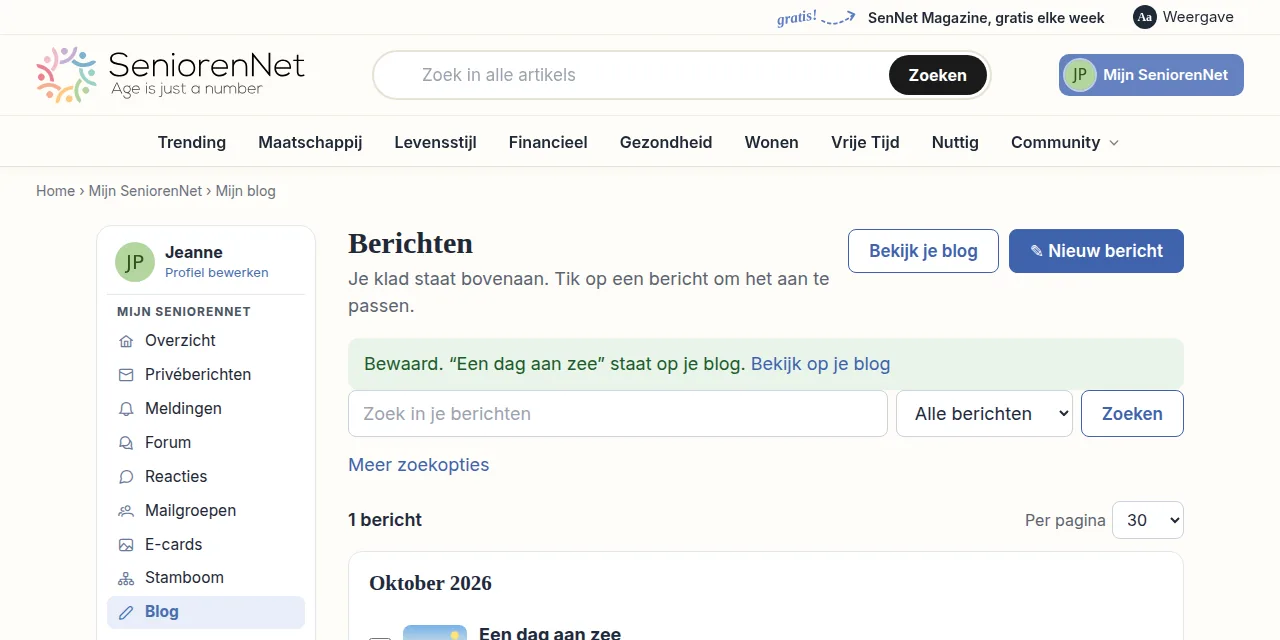1280x640 pixels.
Task: Click the Blog pencil icon in the sidebar
Action: (126, 612)
